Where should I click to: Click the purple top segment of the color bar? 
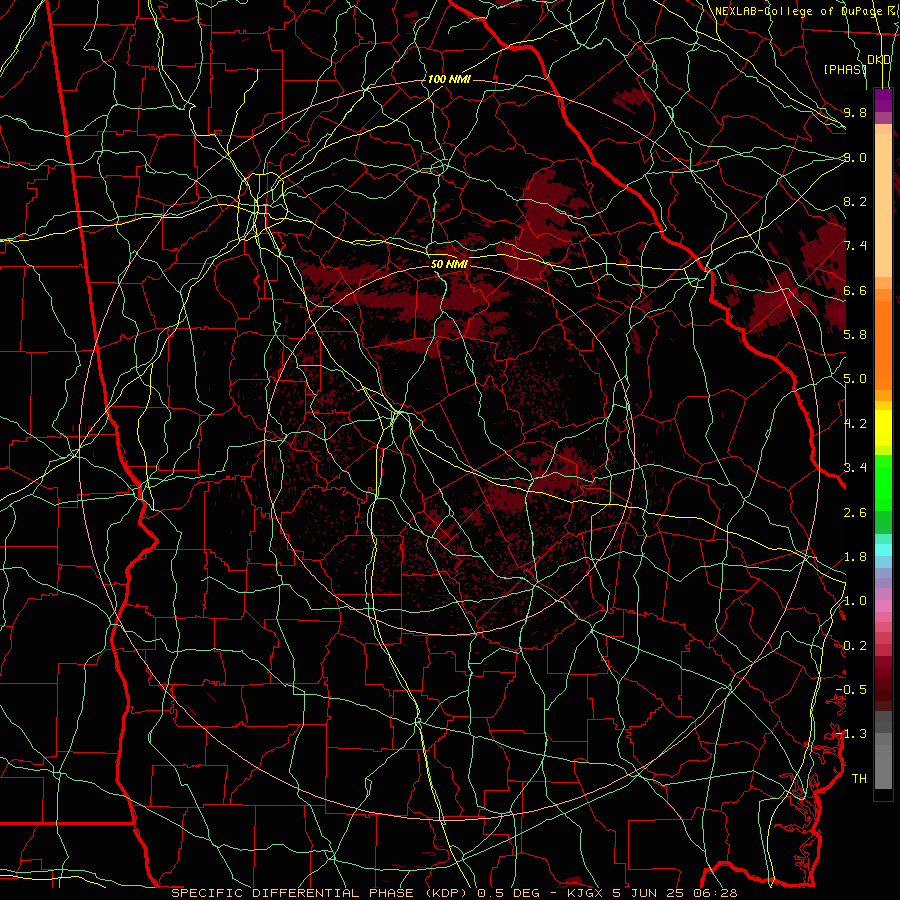point(883,100)
